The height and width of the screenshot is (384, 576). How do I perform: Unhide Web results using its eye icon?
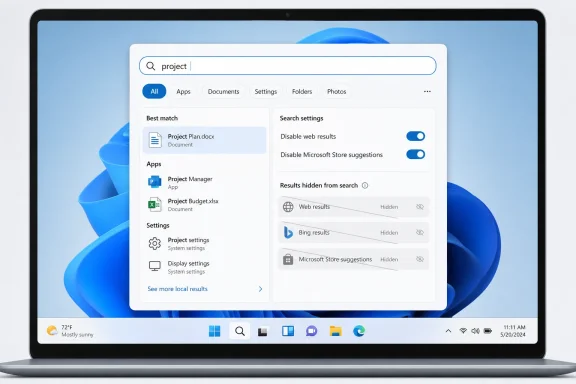[x=420, y=207]
